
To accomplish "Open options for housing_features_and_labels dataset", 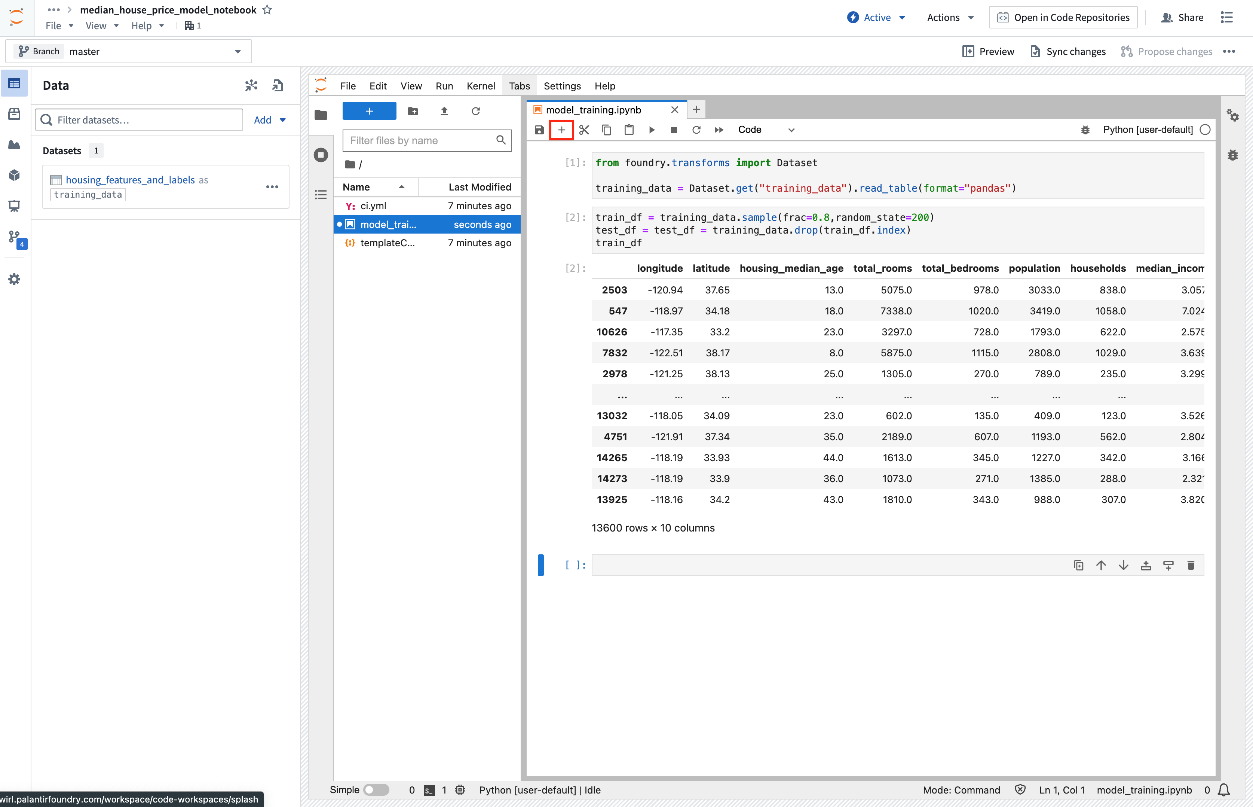I will point(272,186).
